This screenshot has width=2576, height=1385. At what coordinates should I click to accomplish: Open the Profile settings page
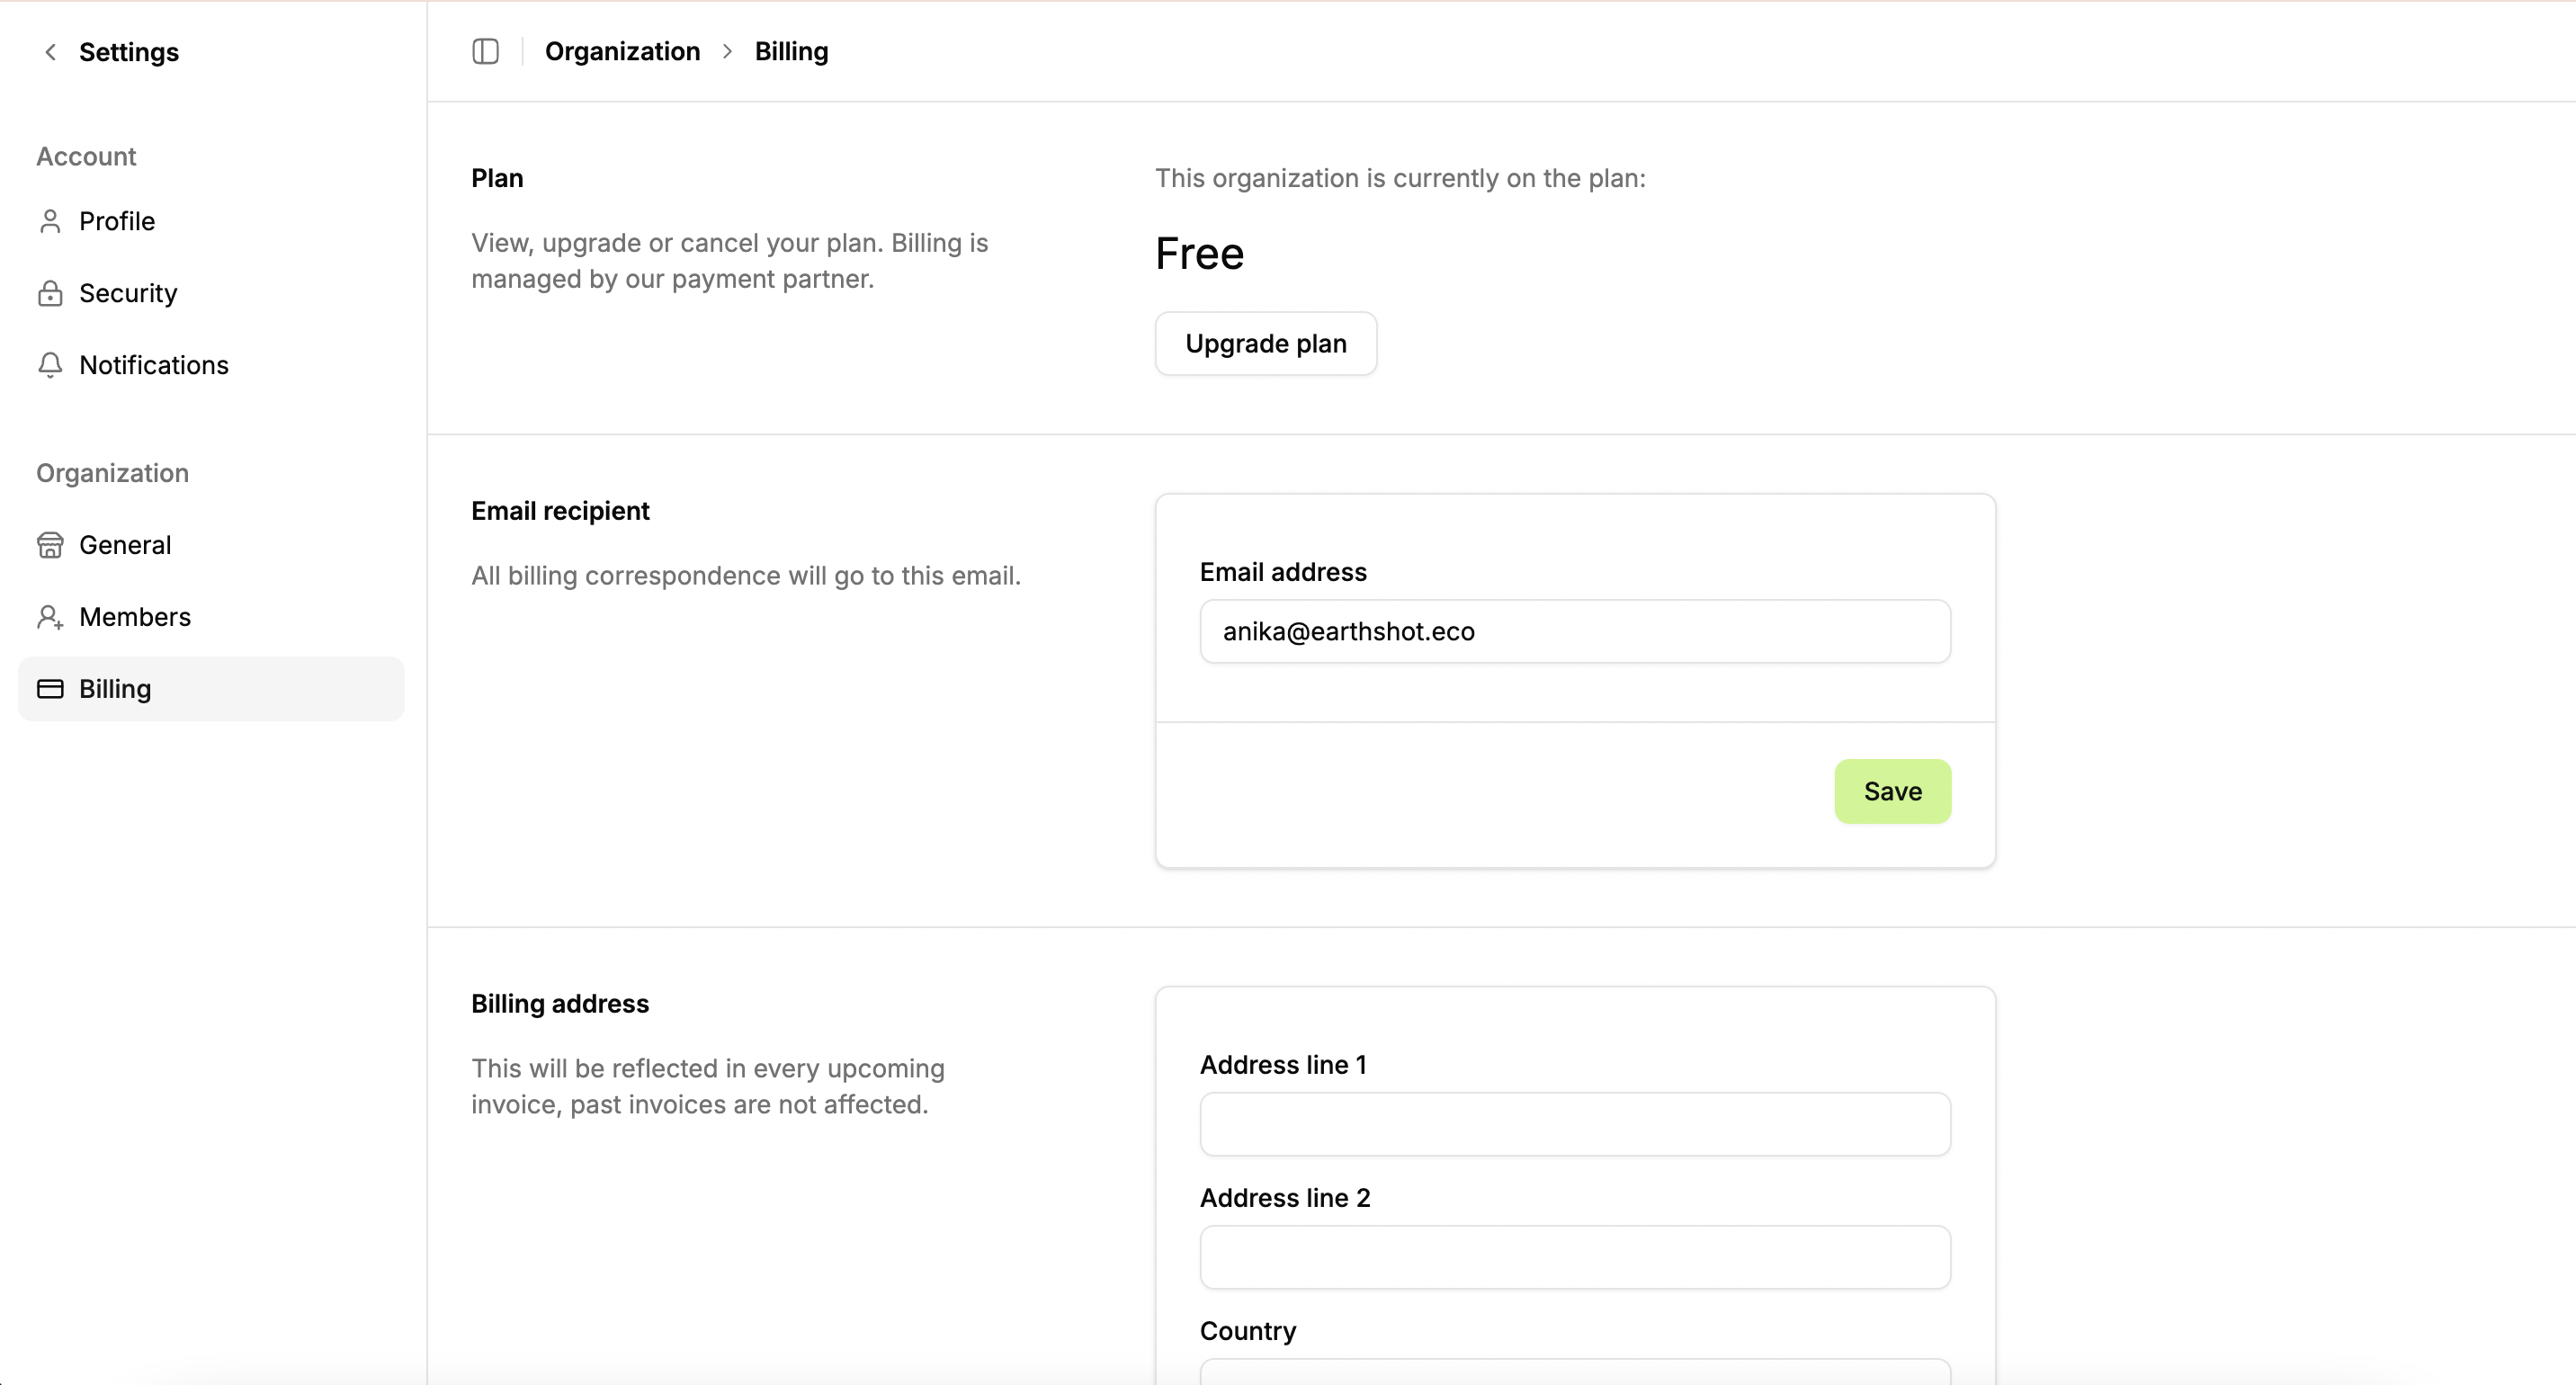pos(117,221)
